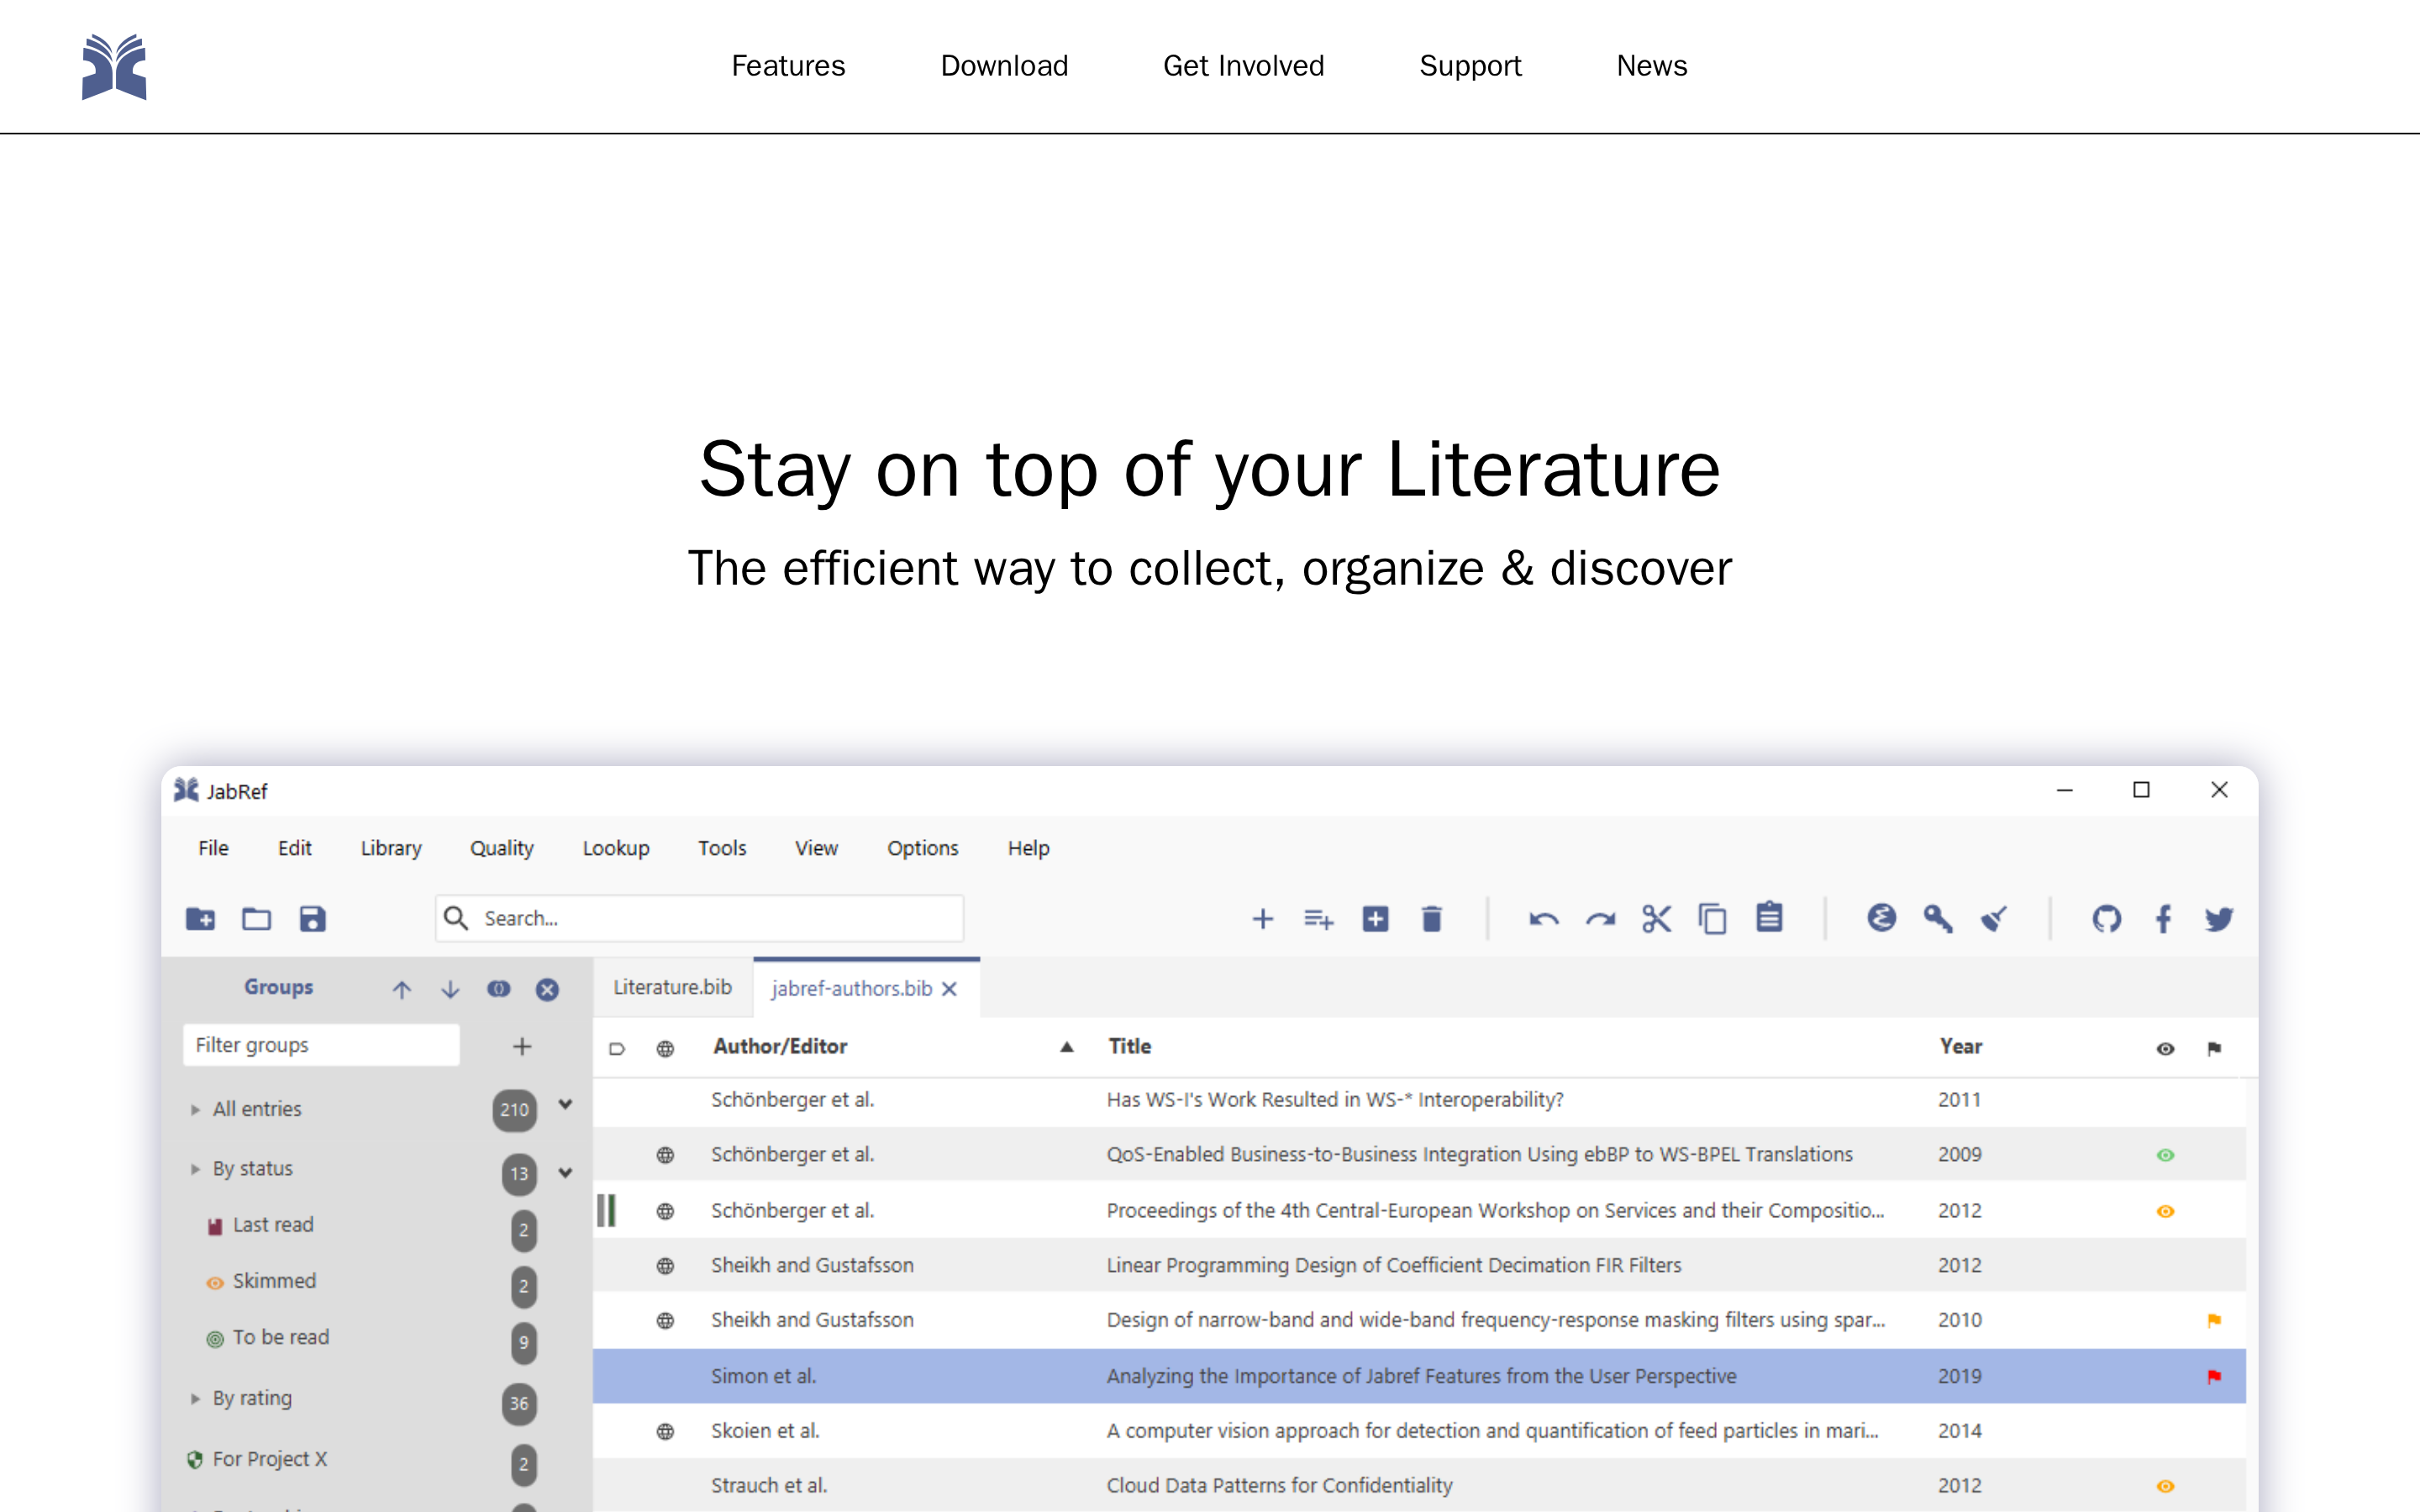Click the save library disk icon
Screen dimensions: 2420x1512
(313, 918)
